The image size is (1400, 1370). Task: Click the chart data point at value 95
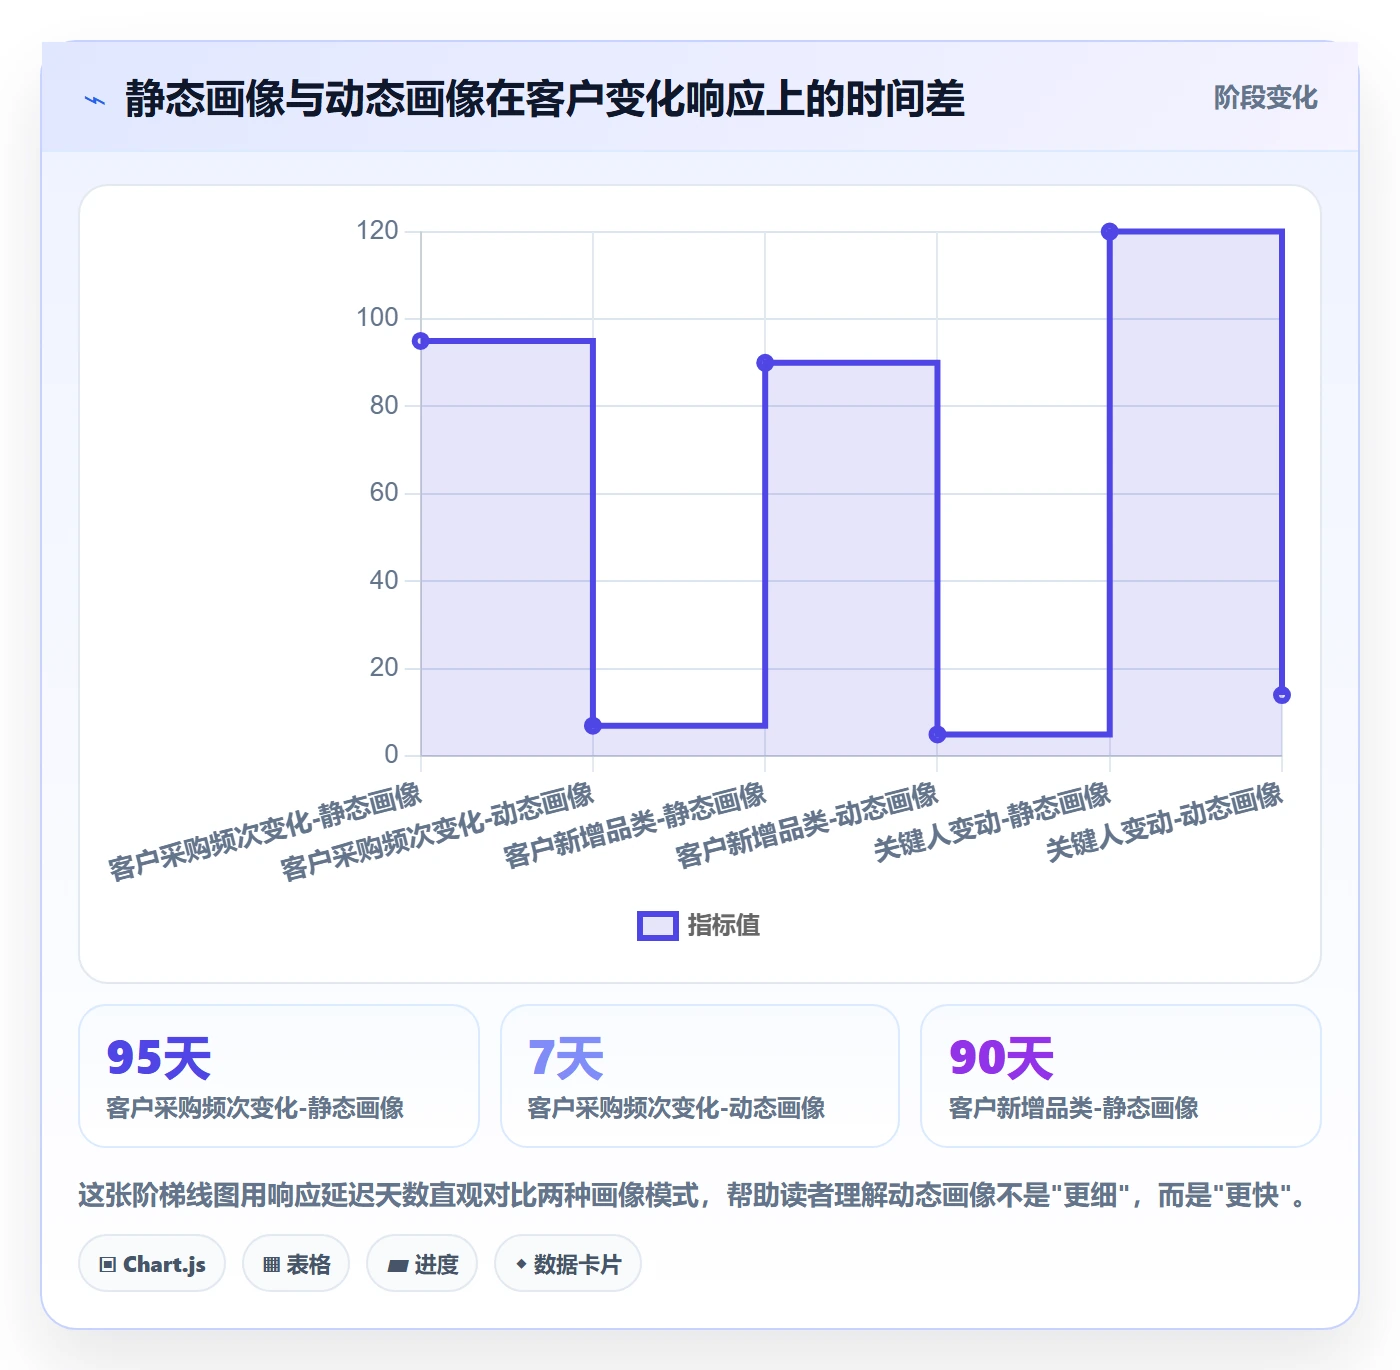421,341
